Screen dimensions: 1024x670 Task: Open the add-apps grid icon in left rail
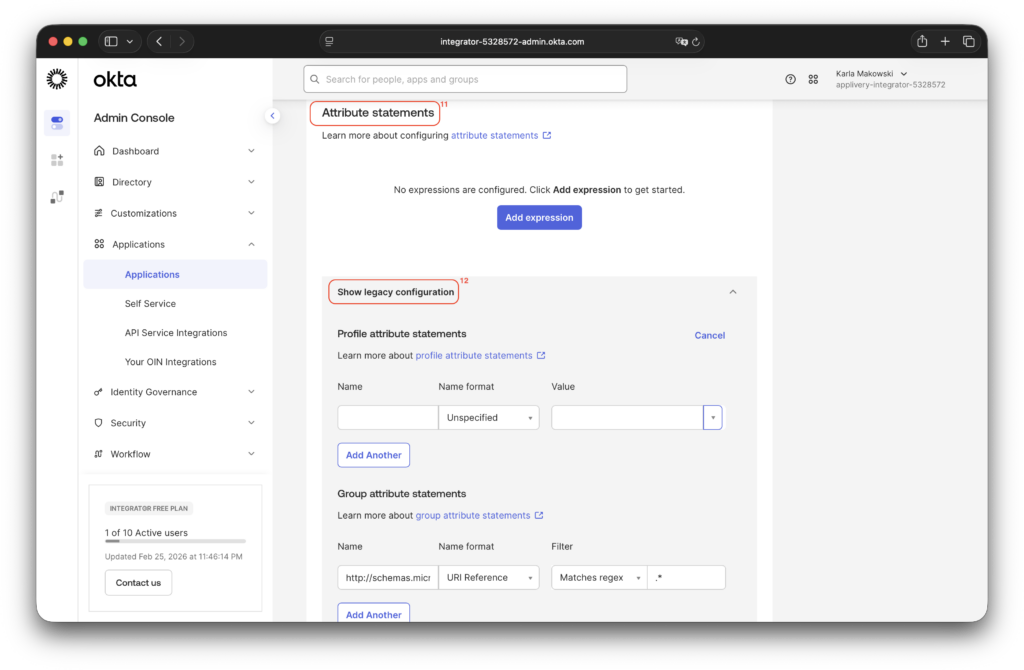[57, 160]
